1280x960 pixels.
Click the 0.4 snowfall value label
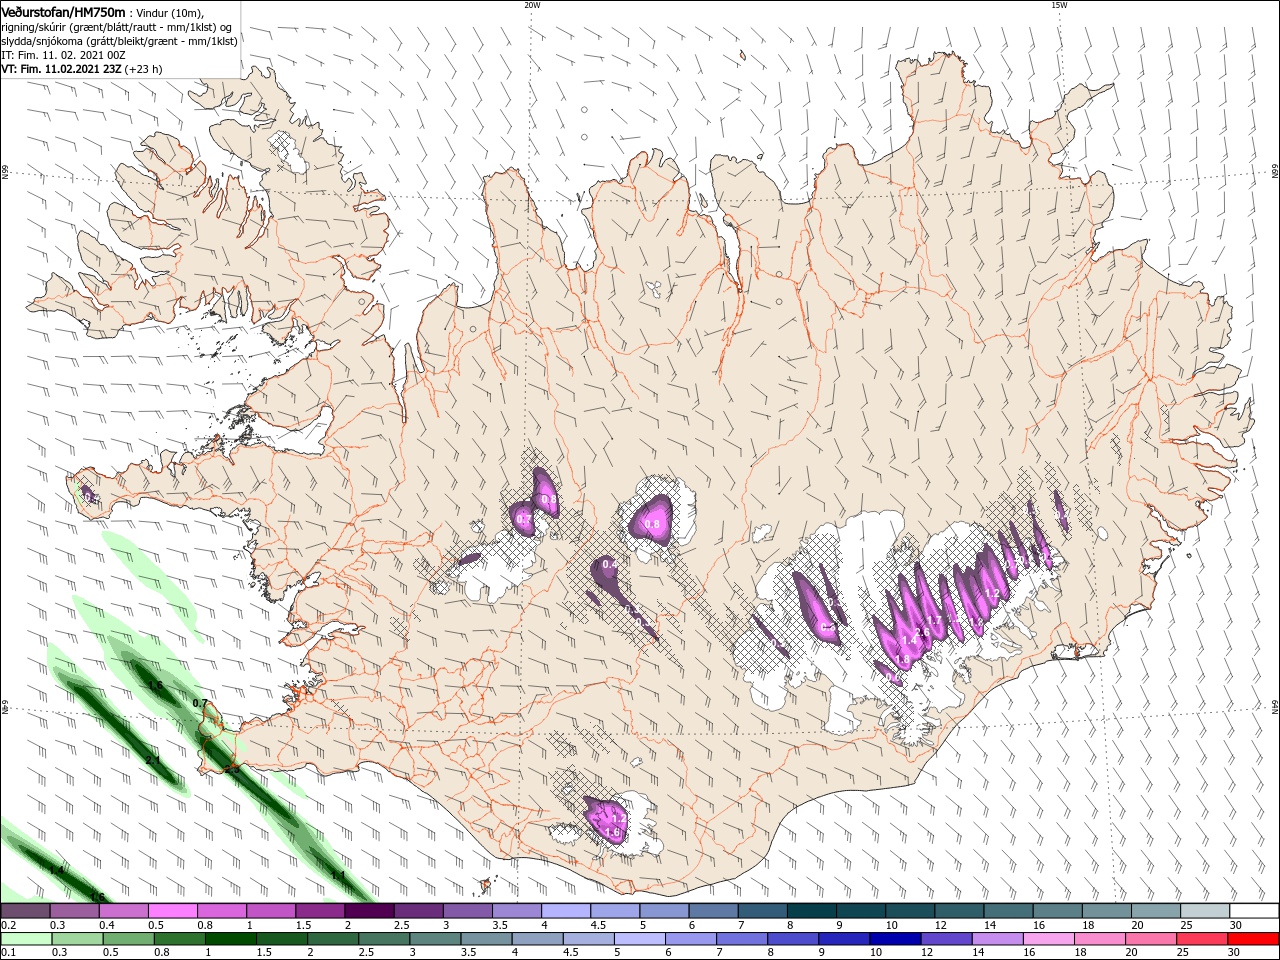(610, 565)
